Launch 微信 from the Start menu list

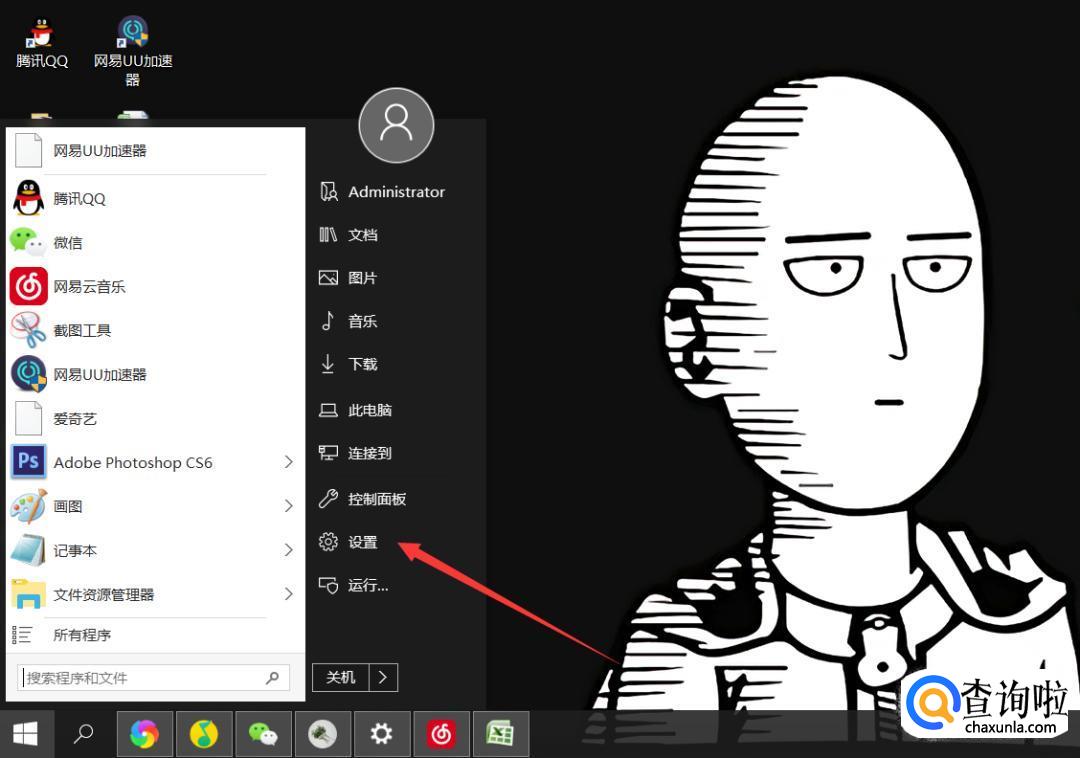coord(68,243)
